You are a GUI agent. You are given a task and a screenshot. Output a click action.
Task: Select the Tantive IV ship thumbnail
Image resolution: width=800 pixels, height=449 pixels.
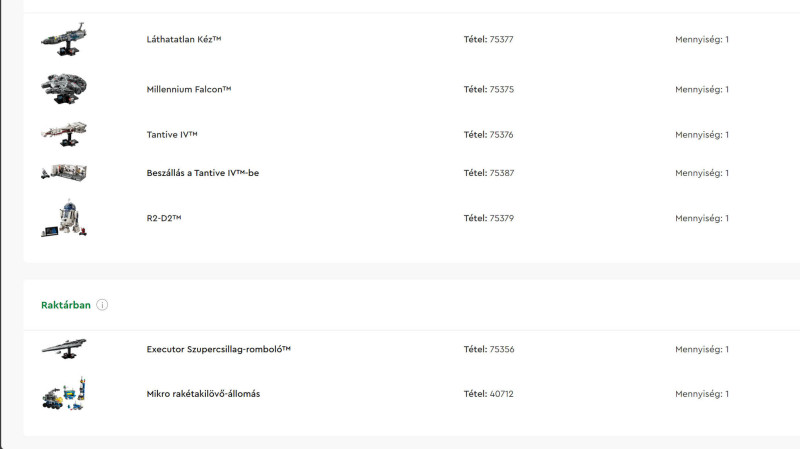(x=64, y=134)
